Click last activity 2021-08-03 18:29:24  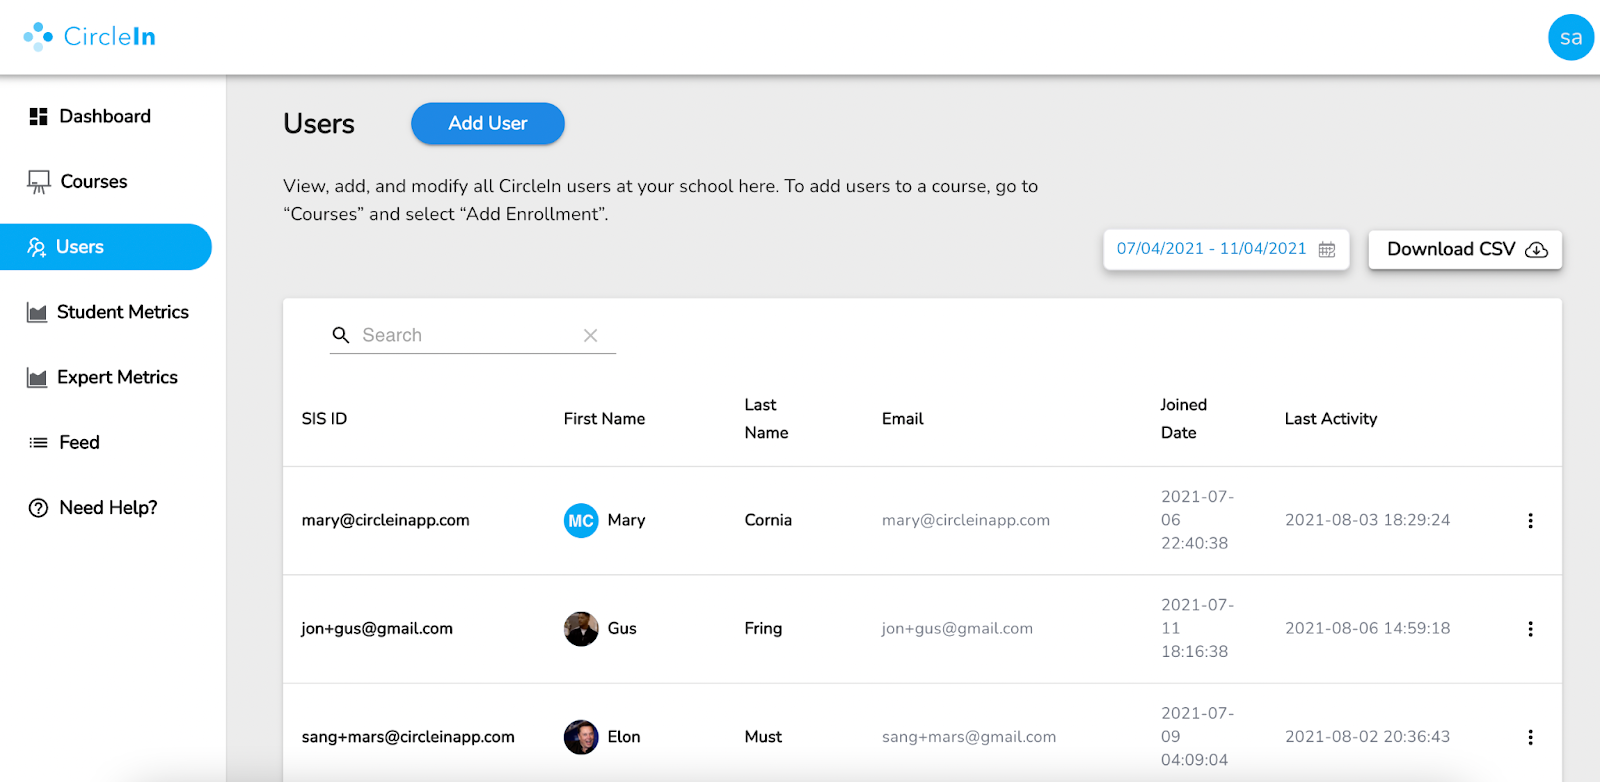[x=1367, y=520]
